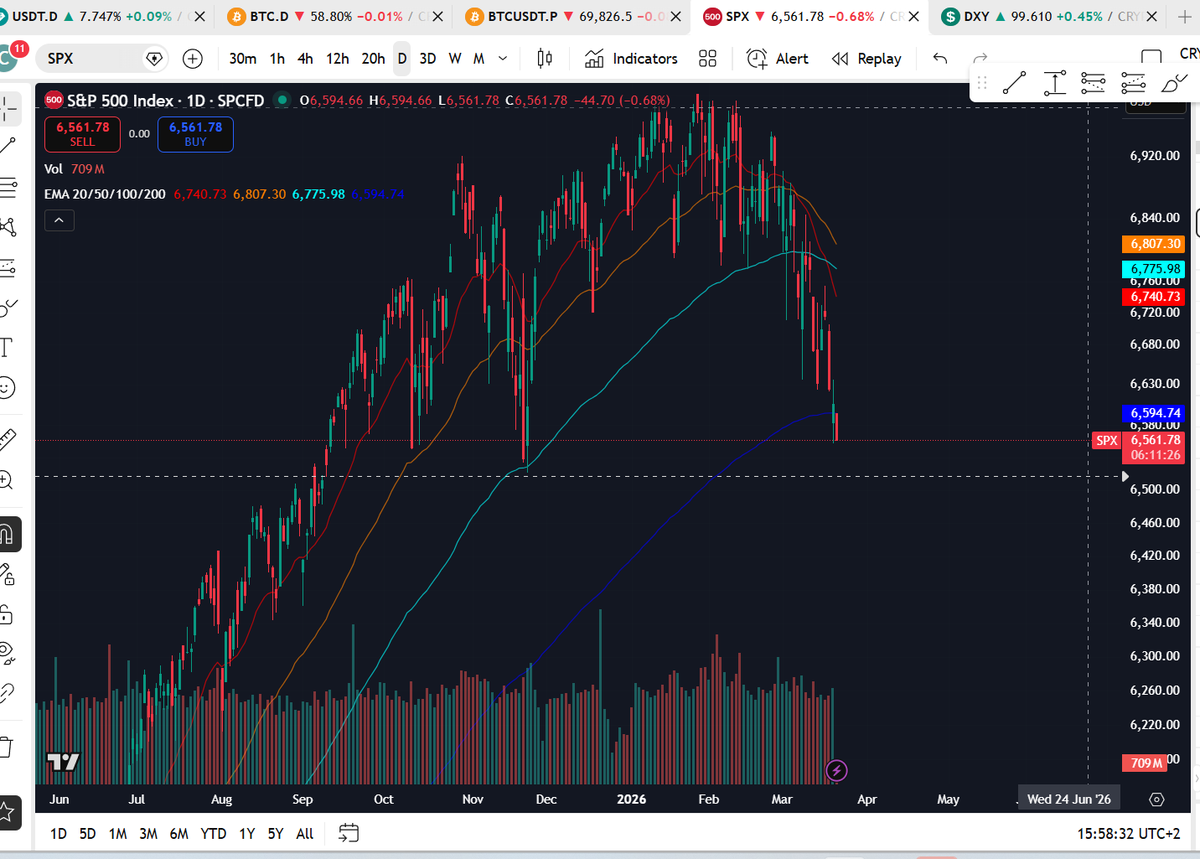Viewport: 1200px width, 859px height.
Task: Click the user profile avatar with notifications
Action: pos(9,57)
